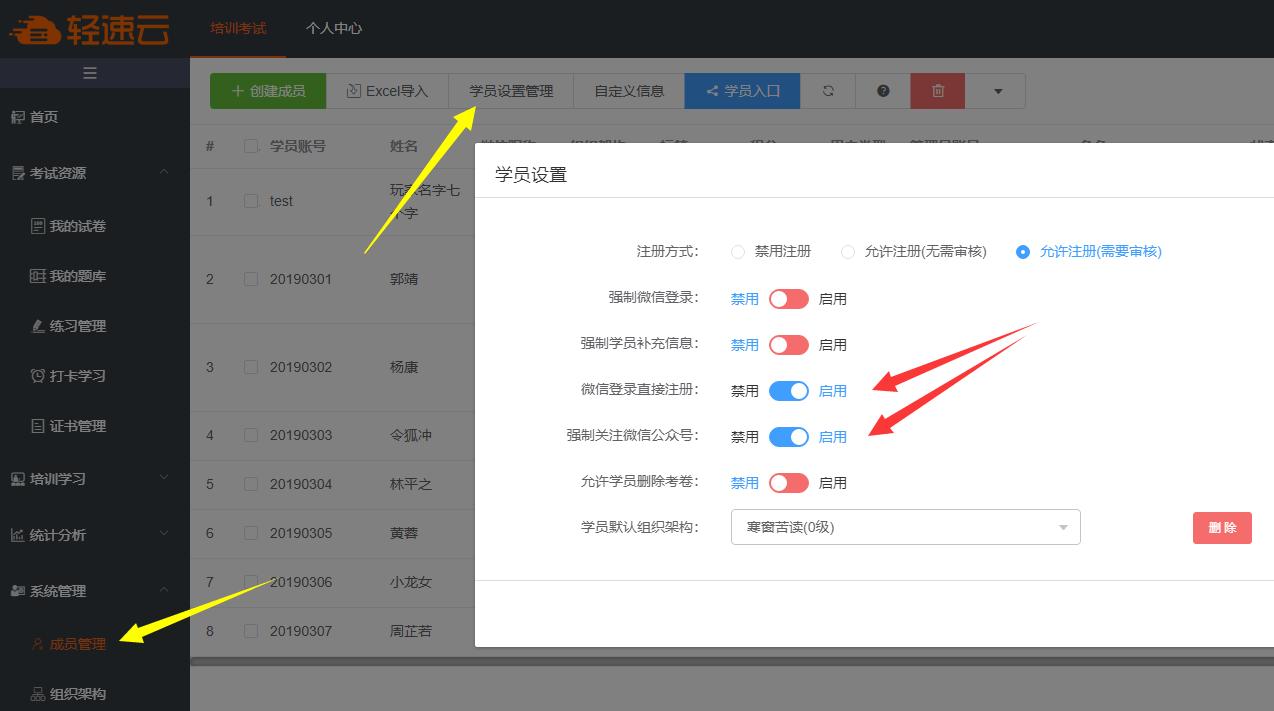Click the red 删除 button in the dialog
Viewport: 1274px width, 711px height.
[x=1222, y=527]
